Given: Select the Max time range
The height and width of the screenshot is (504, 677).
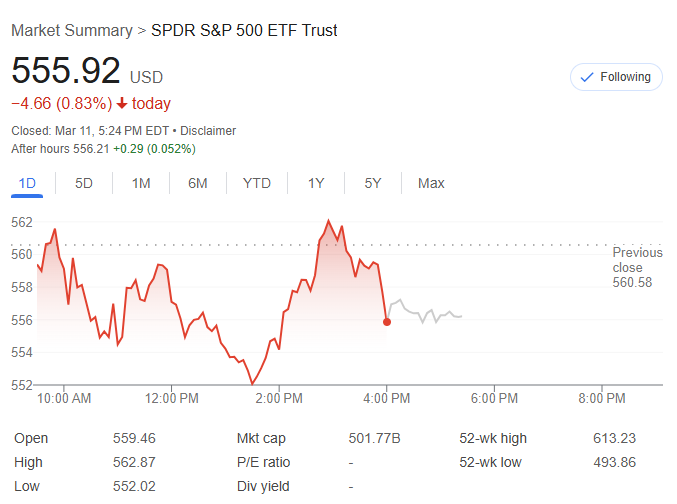Looking at the screenshot, I should (x=431, y=183).
